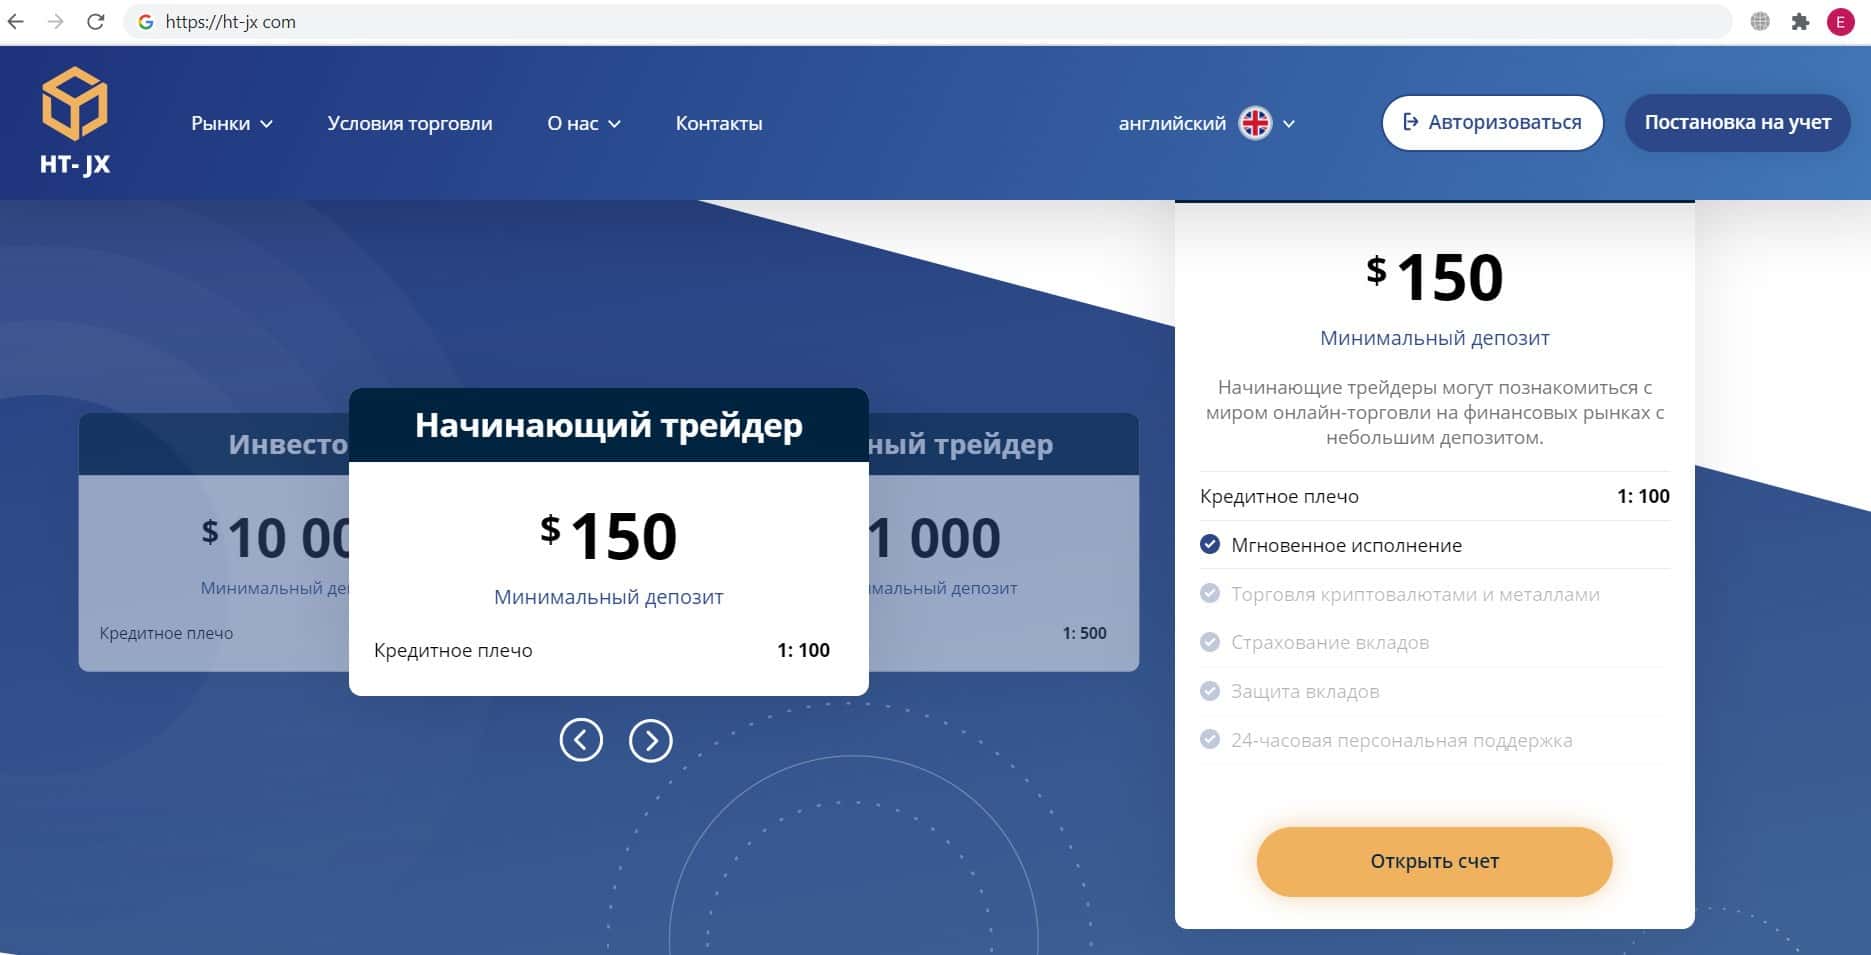Click Минимальный депозит label in center card

609,597
